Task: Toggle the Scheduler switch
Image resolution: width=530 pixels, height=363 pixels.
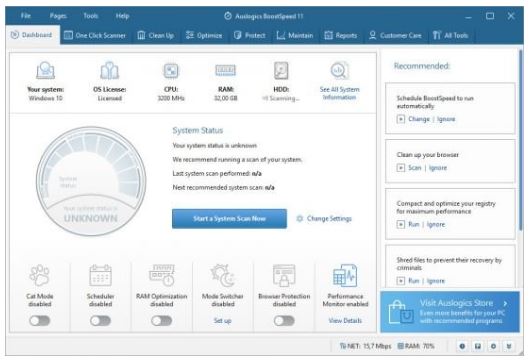Action: coord(100,321)
